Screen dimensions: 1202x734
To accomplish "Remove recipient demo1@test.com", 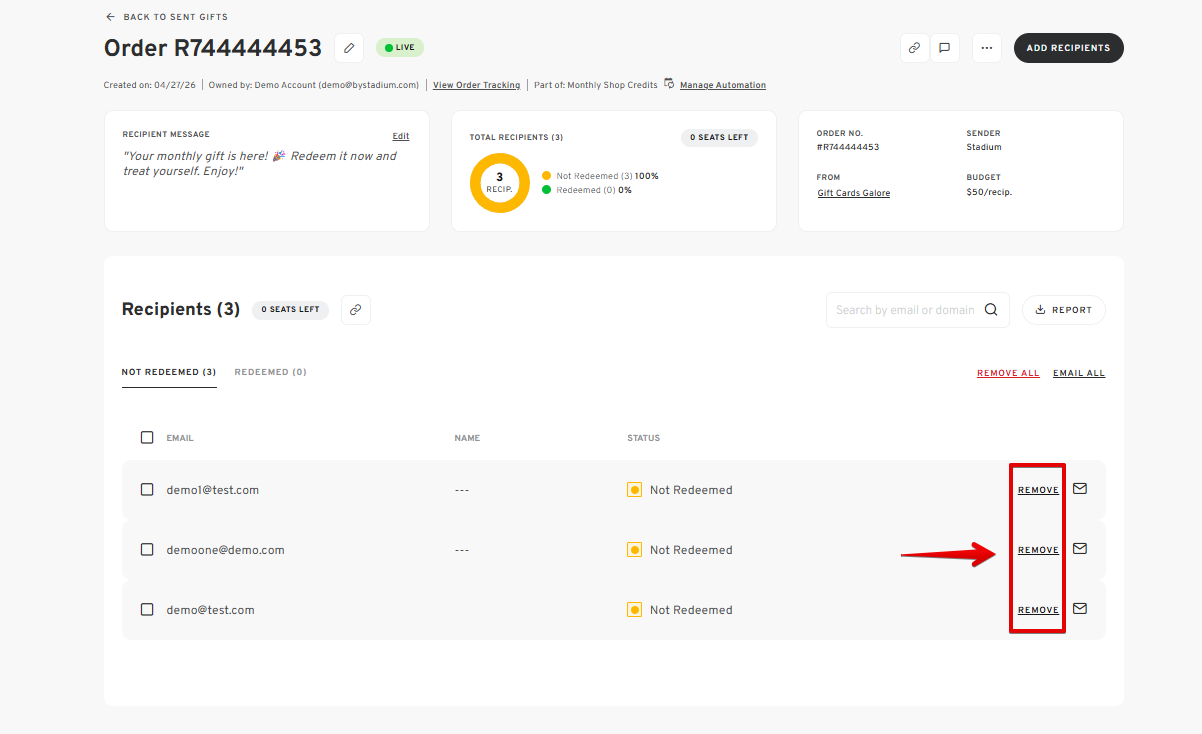I will point(1038,490).
